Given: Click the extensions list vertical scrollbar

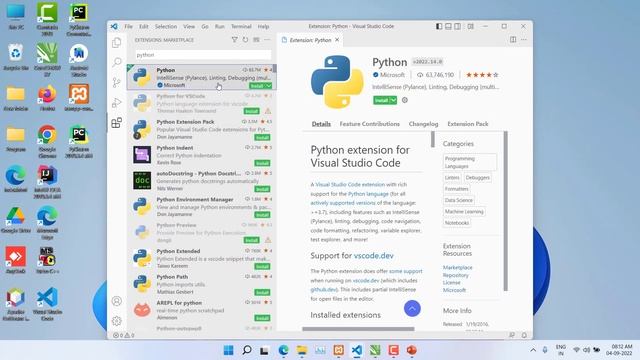Looking at the screenshot, I should point(275,69).
